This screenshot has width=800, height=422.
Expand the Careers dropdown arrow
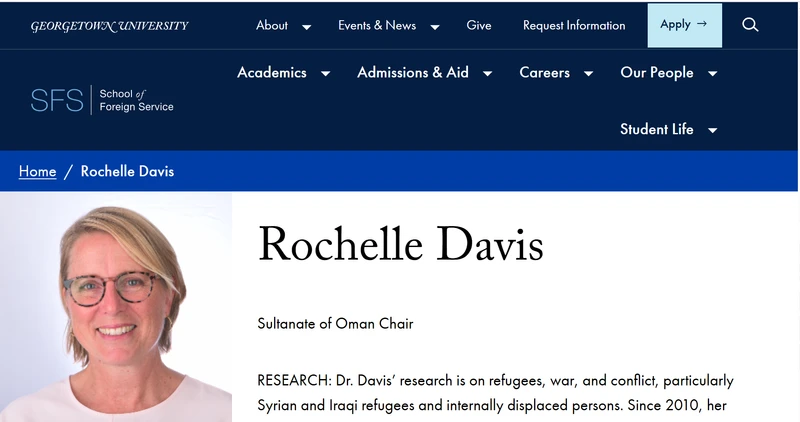(x=588, y=74)
